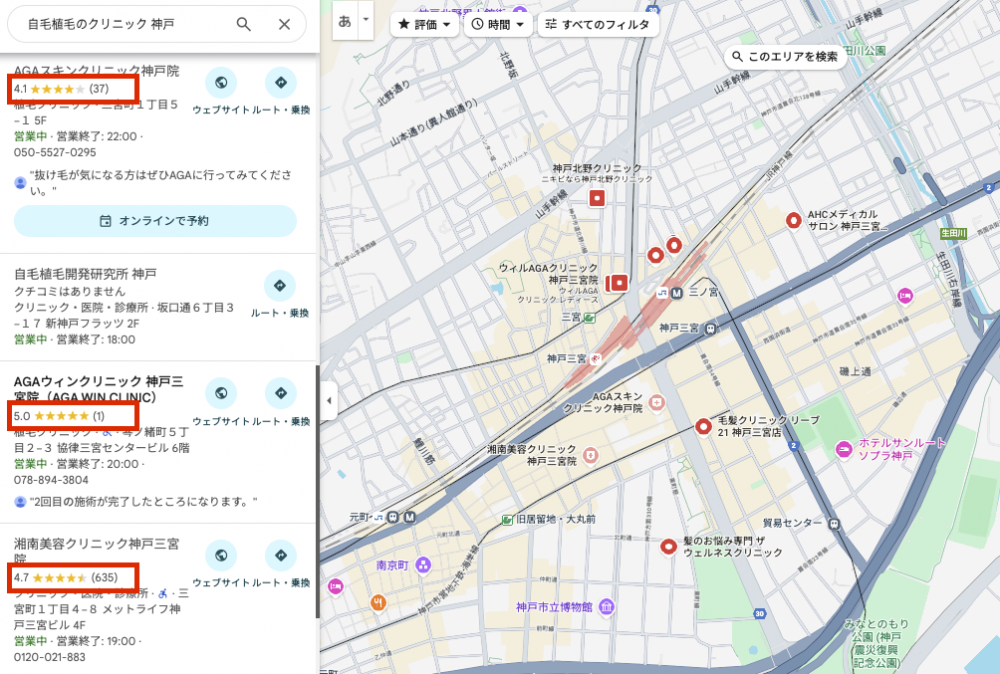This screenshot has height=674, width=1000.
Task: Click directions icon for 湘南美容クリニック神戸三宮院
Action: click(281, 555)
